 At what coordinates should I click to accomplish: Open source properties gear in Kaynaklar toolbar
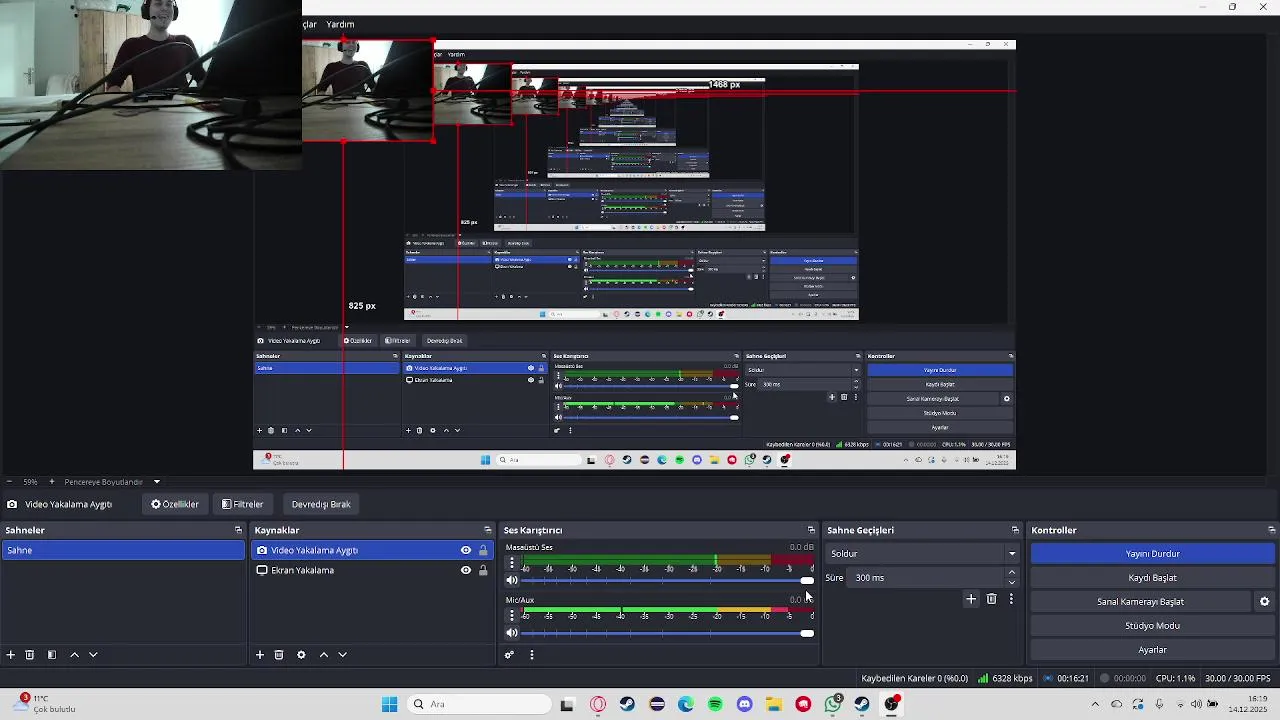coord(301,655)
